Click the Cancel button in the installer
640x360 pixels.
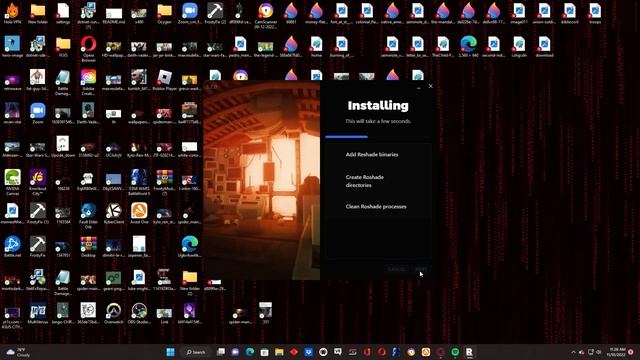tap(397, 269)
